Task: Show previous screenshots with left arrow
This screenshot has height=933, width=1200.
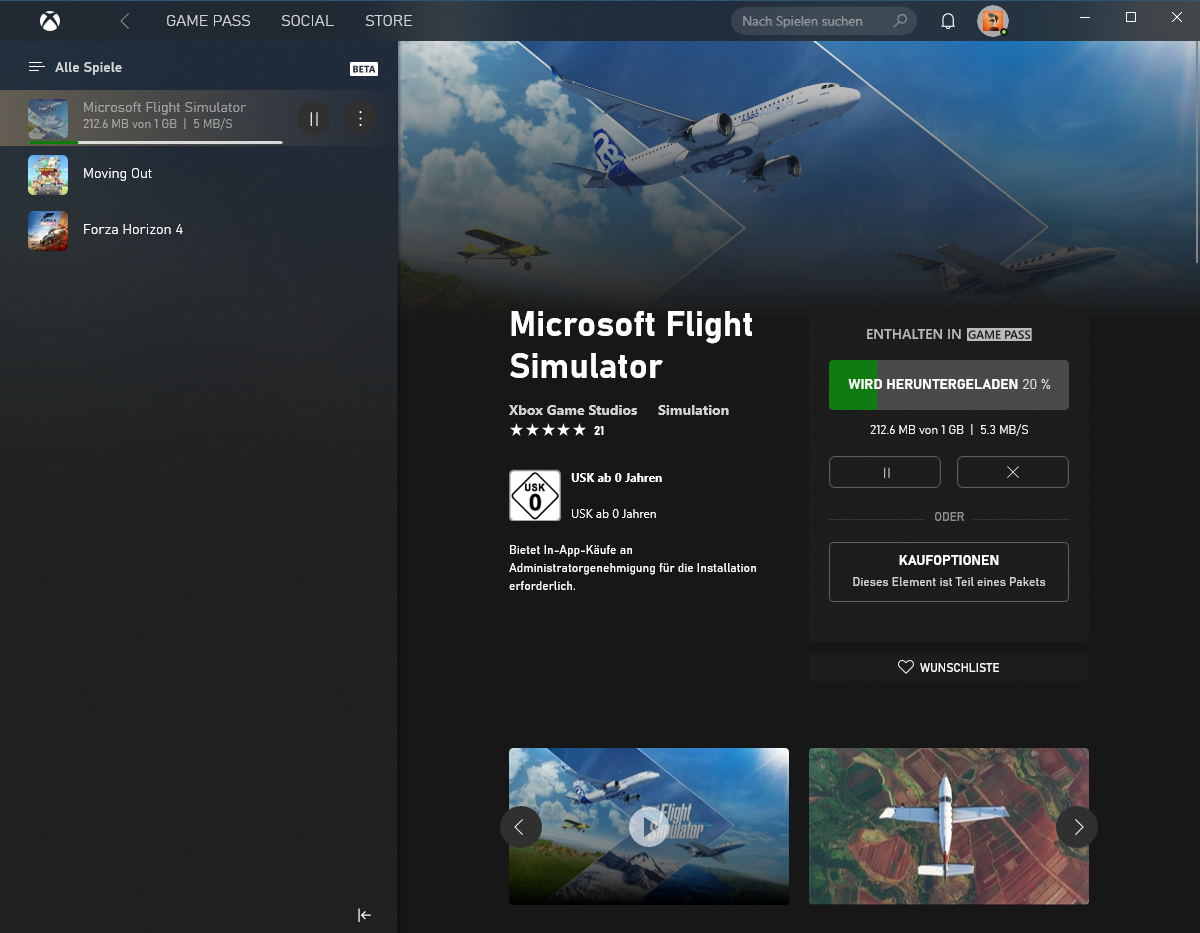Action: (520, 827)
